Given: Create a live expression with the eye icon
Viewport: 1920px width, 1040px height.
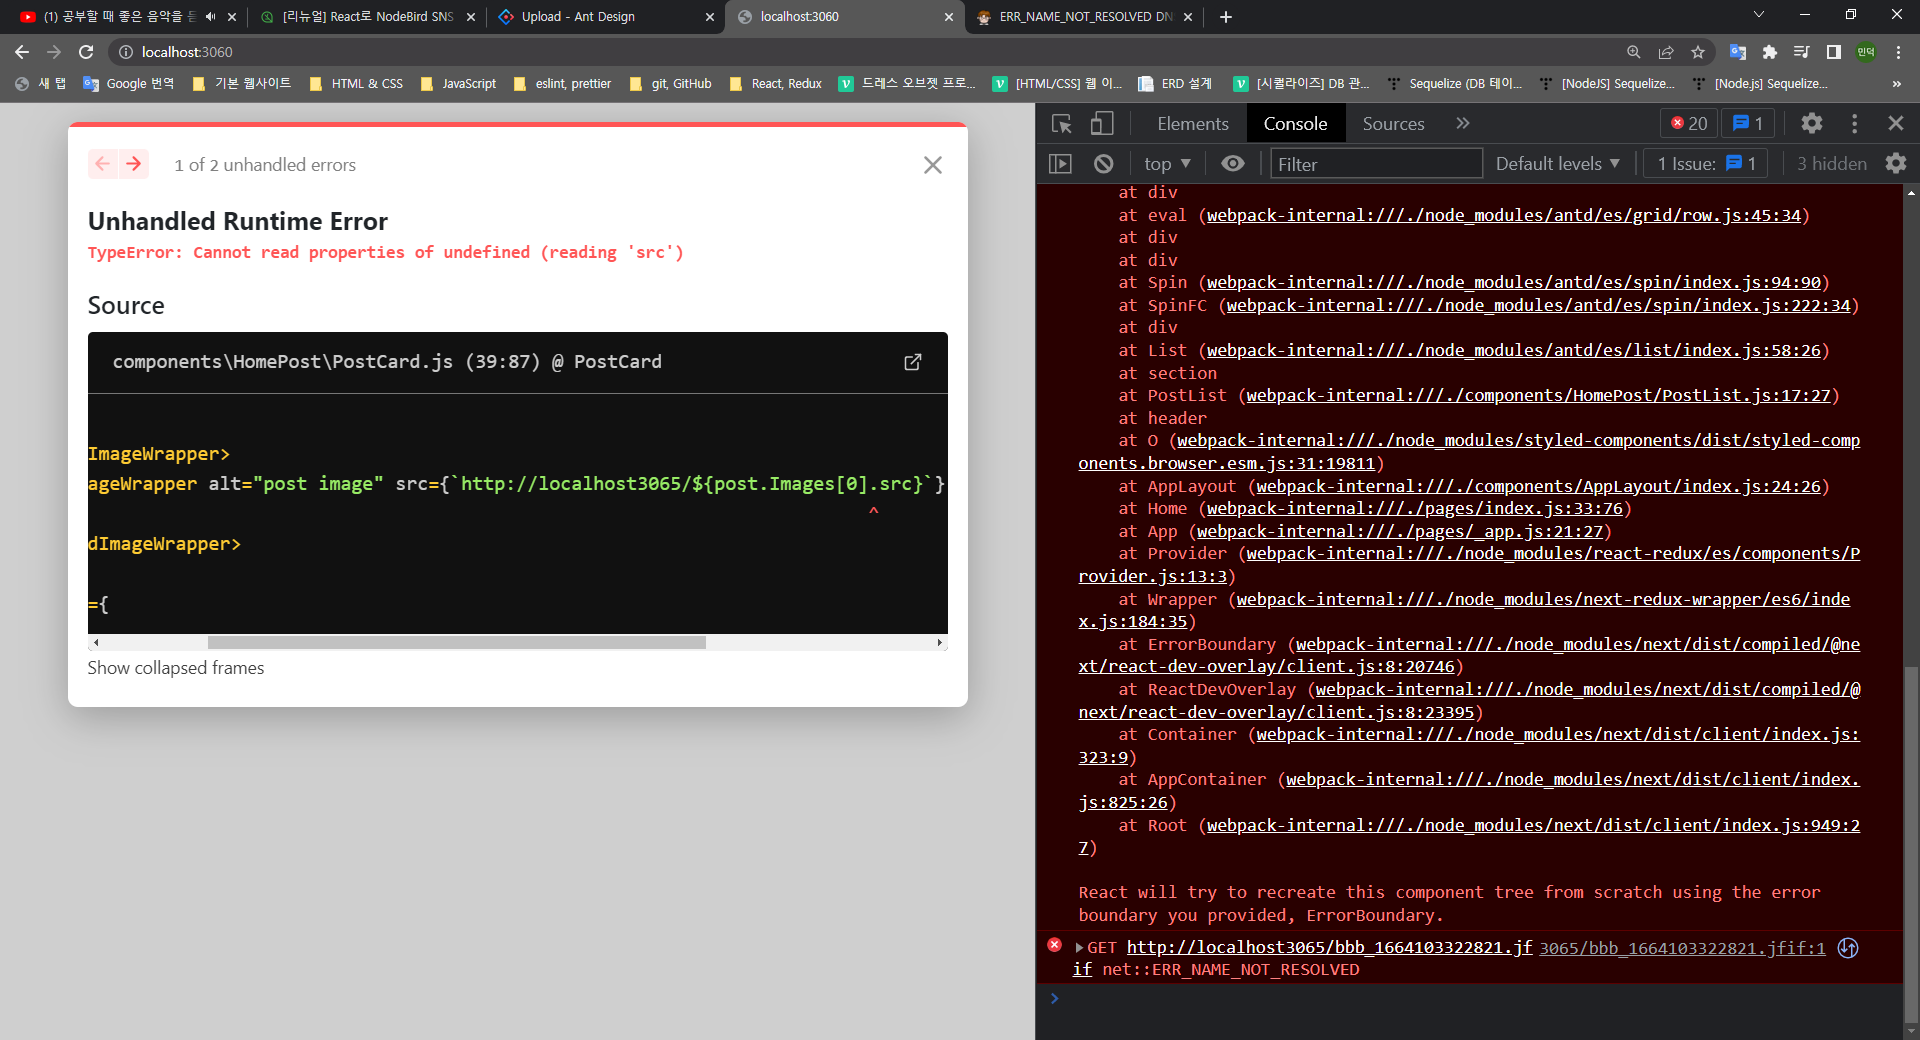Looking at the screenshot, I should click(1232, 163).
